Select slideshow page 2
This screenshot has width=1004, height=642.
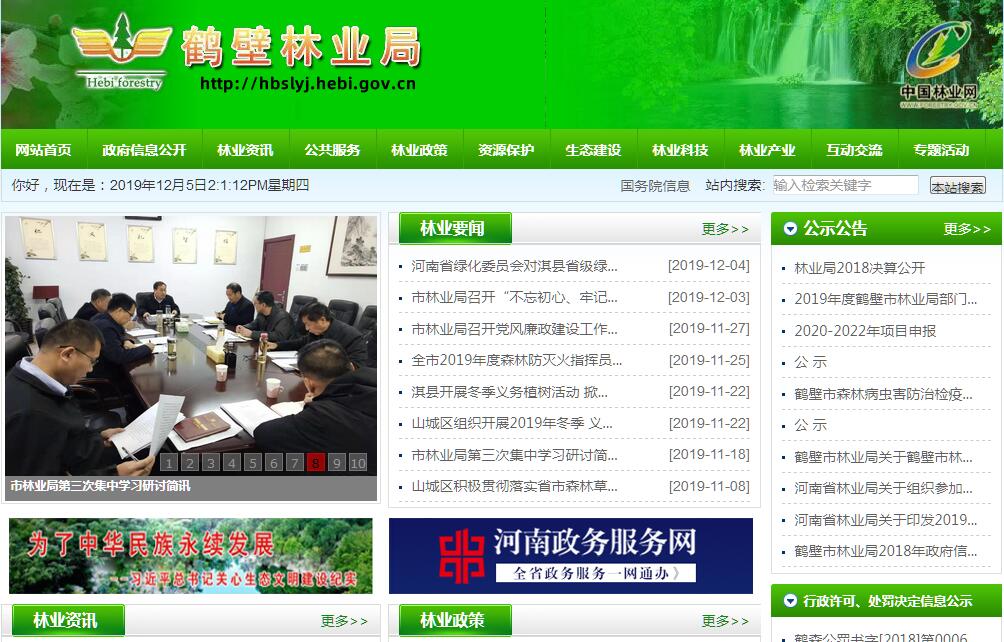tap(190, 462)
